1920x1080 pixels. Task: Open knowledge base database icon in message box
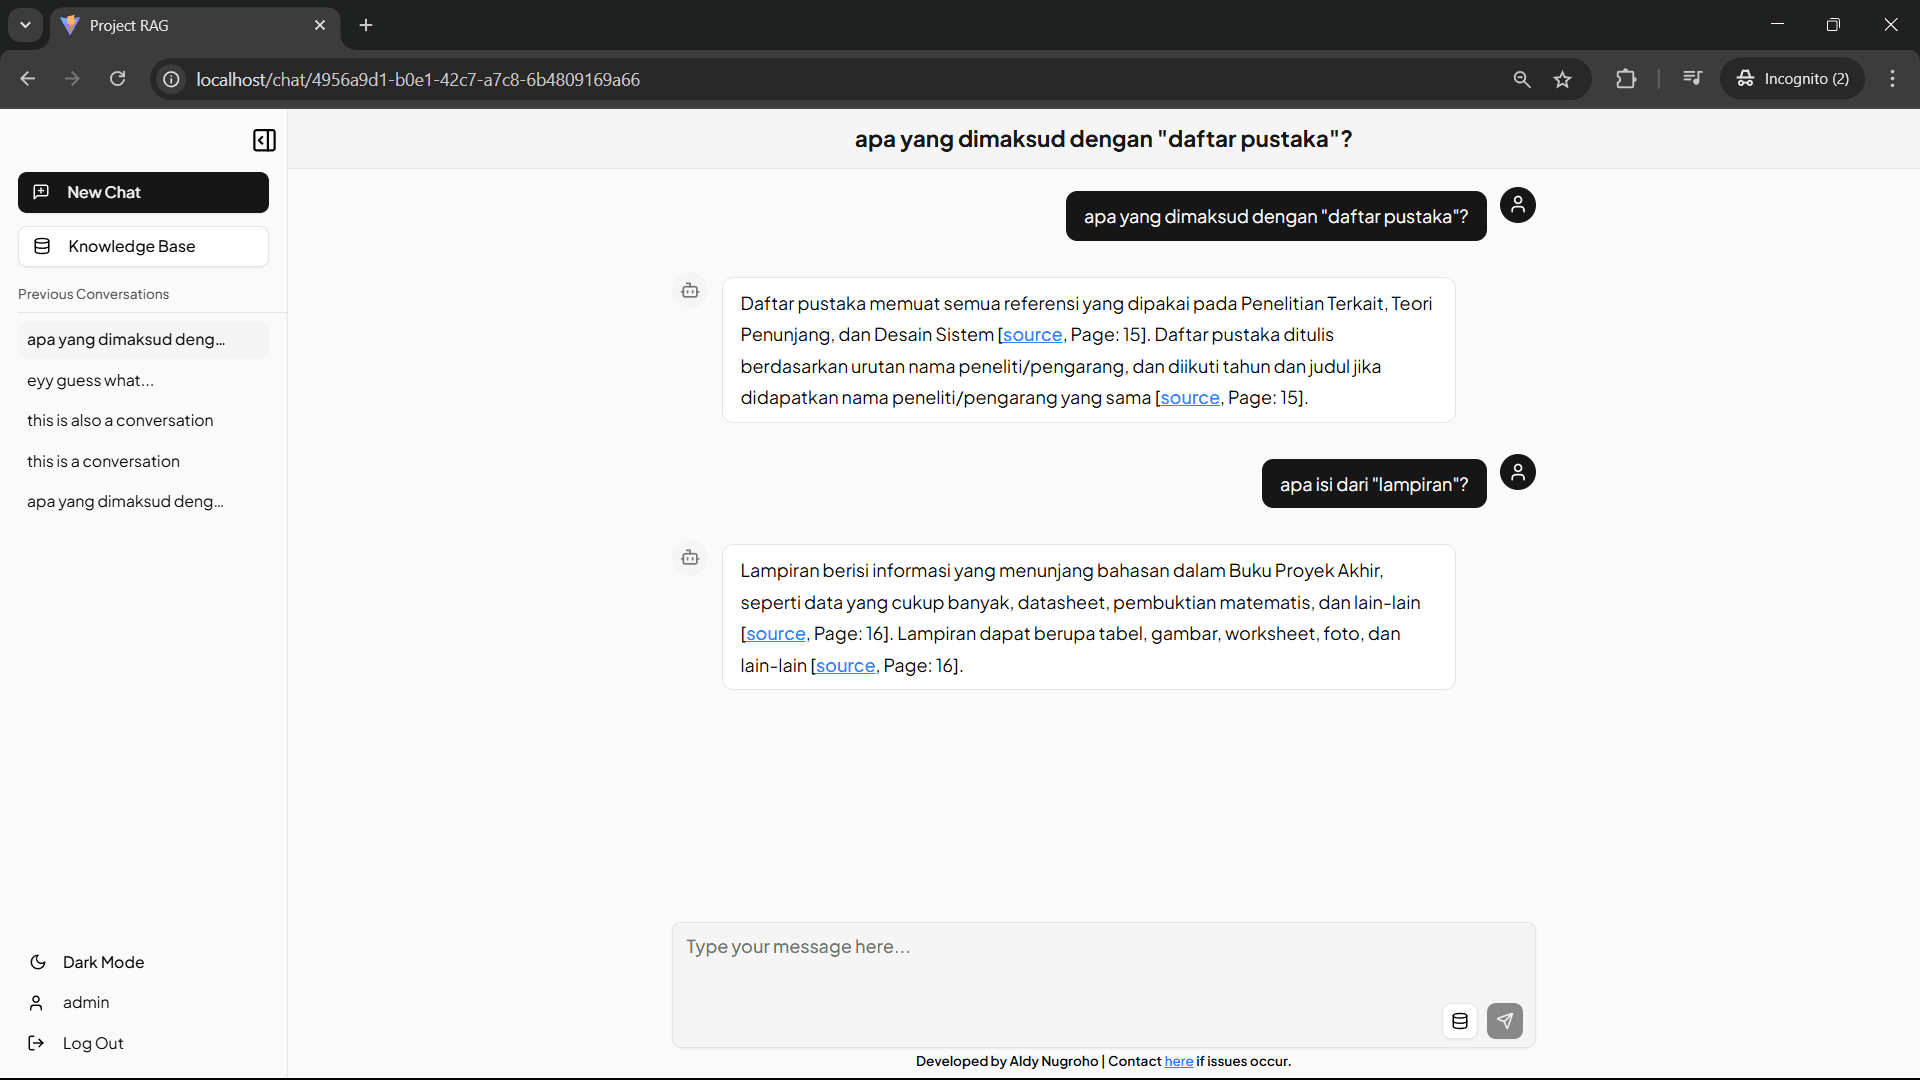1459,1021
